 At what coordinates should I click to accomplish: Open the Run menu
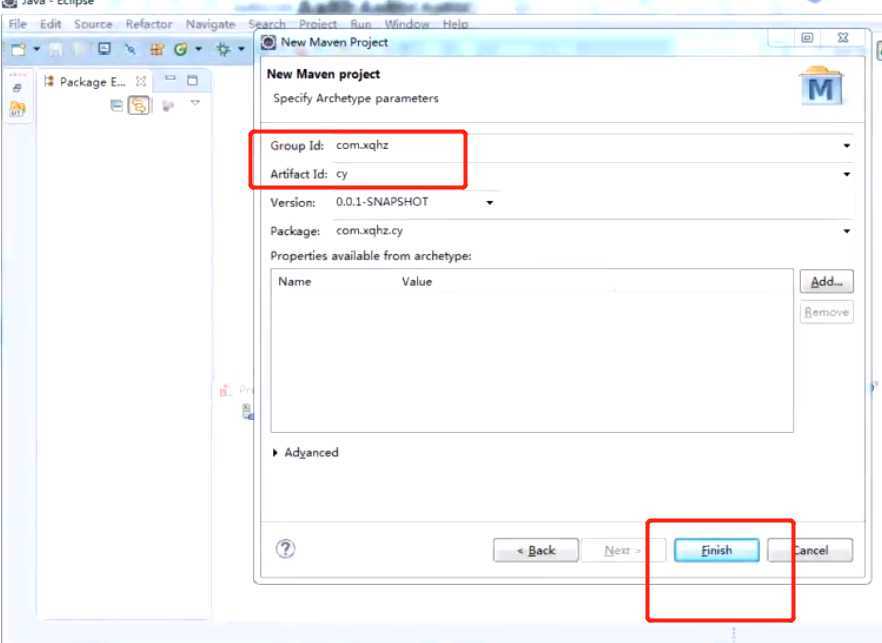click(x=361, y=24)
